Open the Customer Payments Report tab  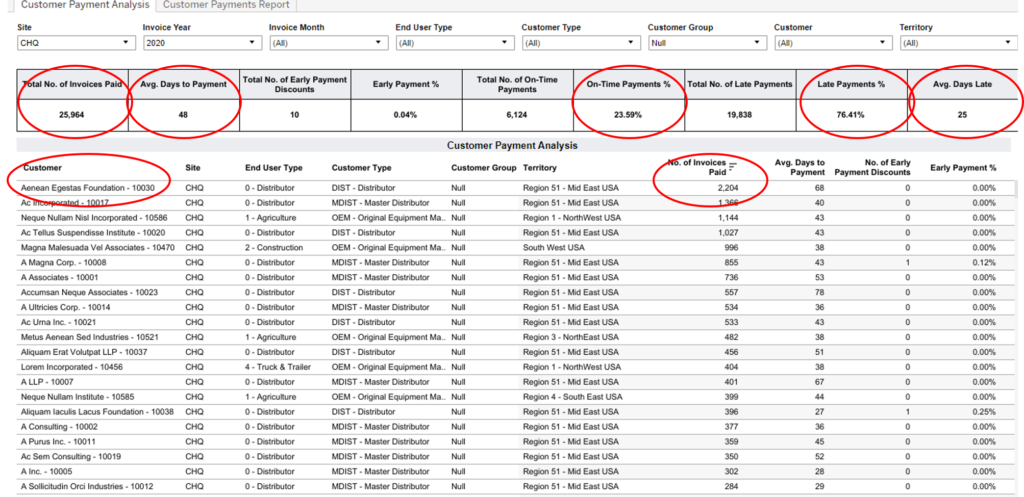pos(227,5)
